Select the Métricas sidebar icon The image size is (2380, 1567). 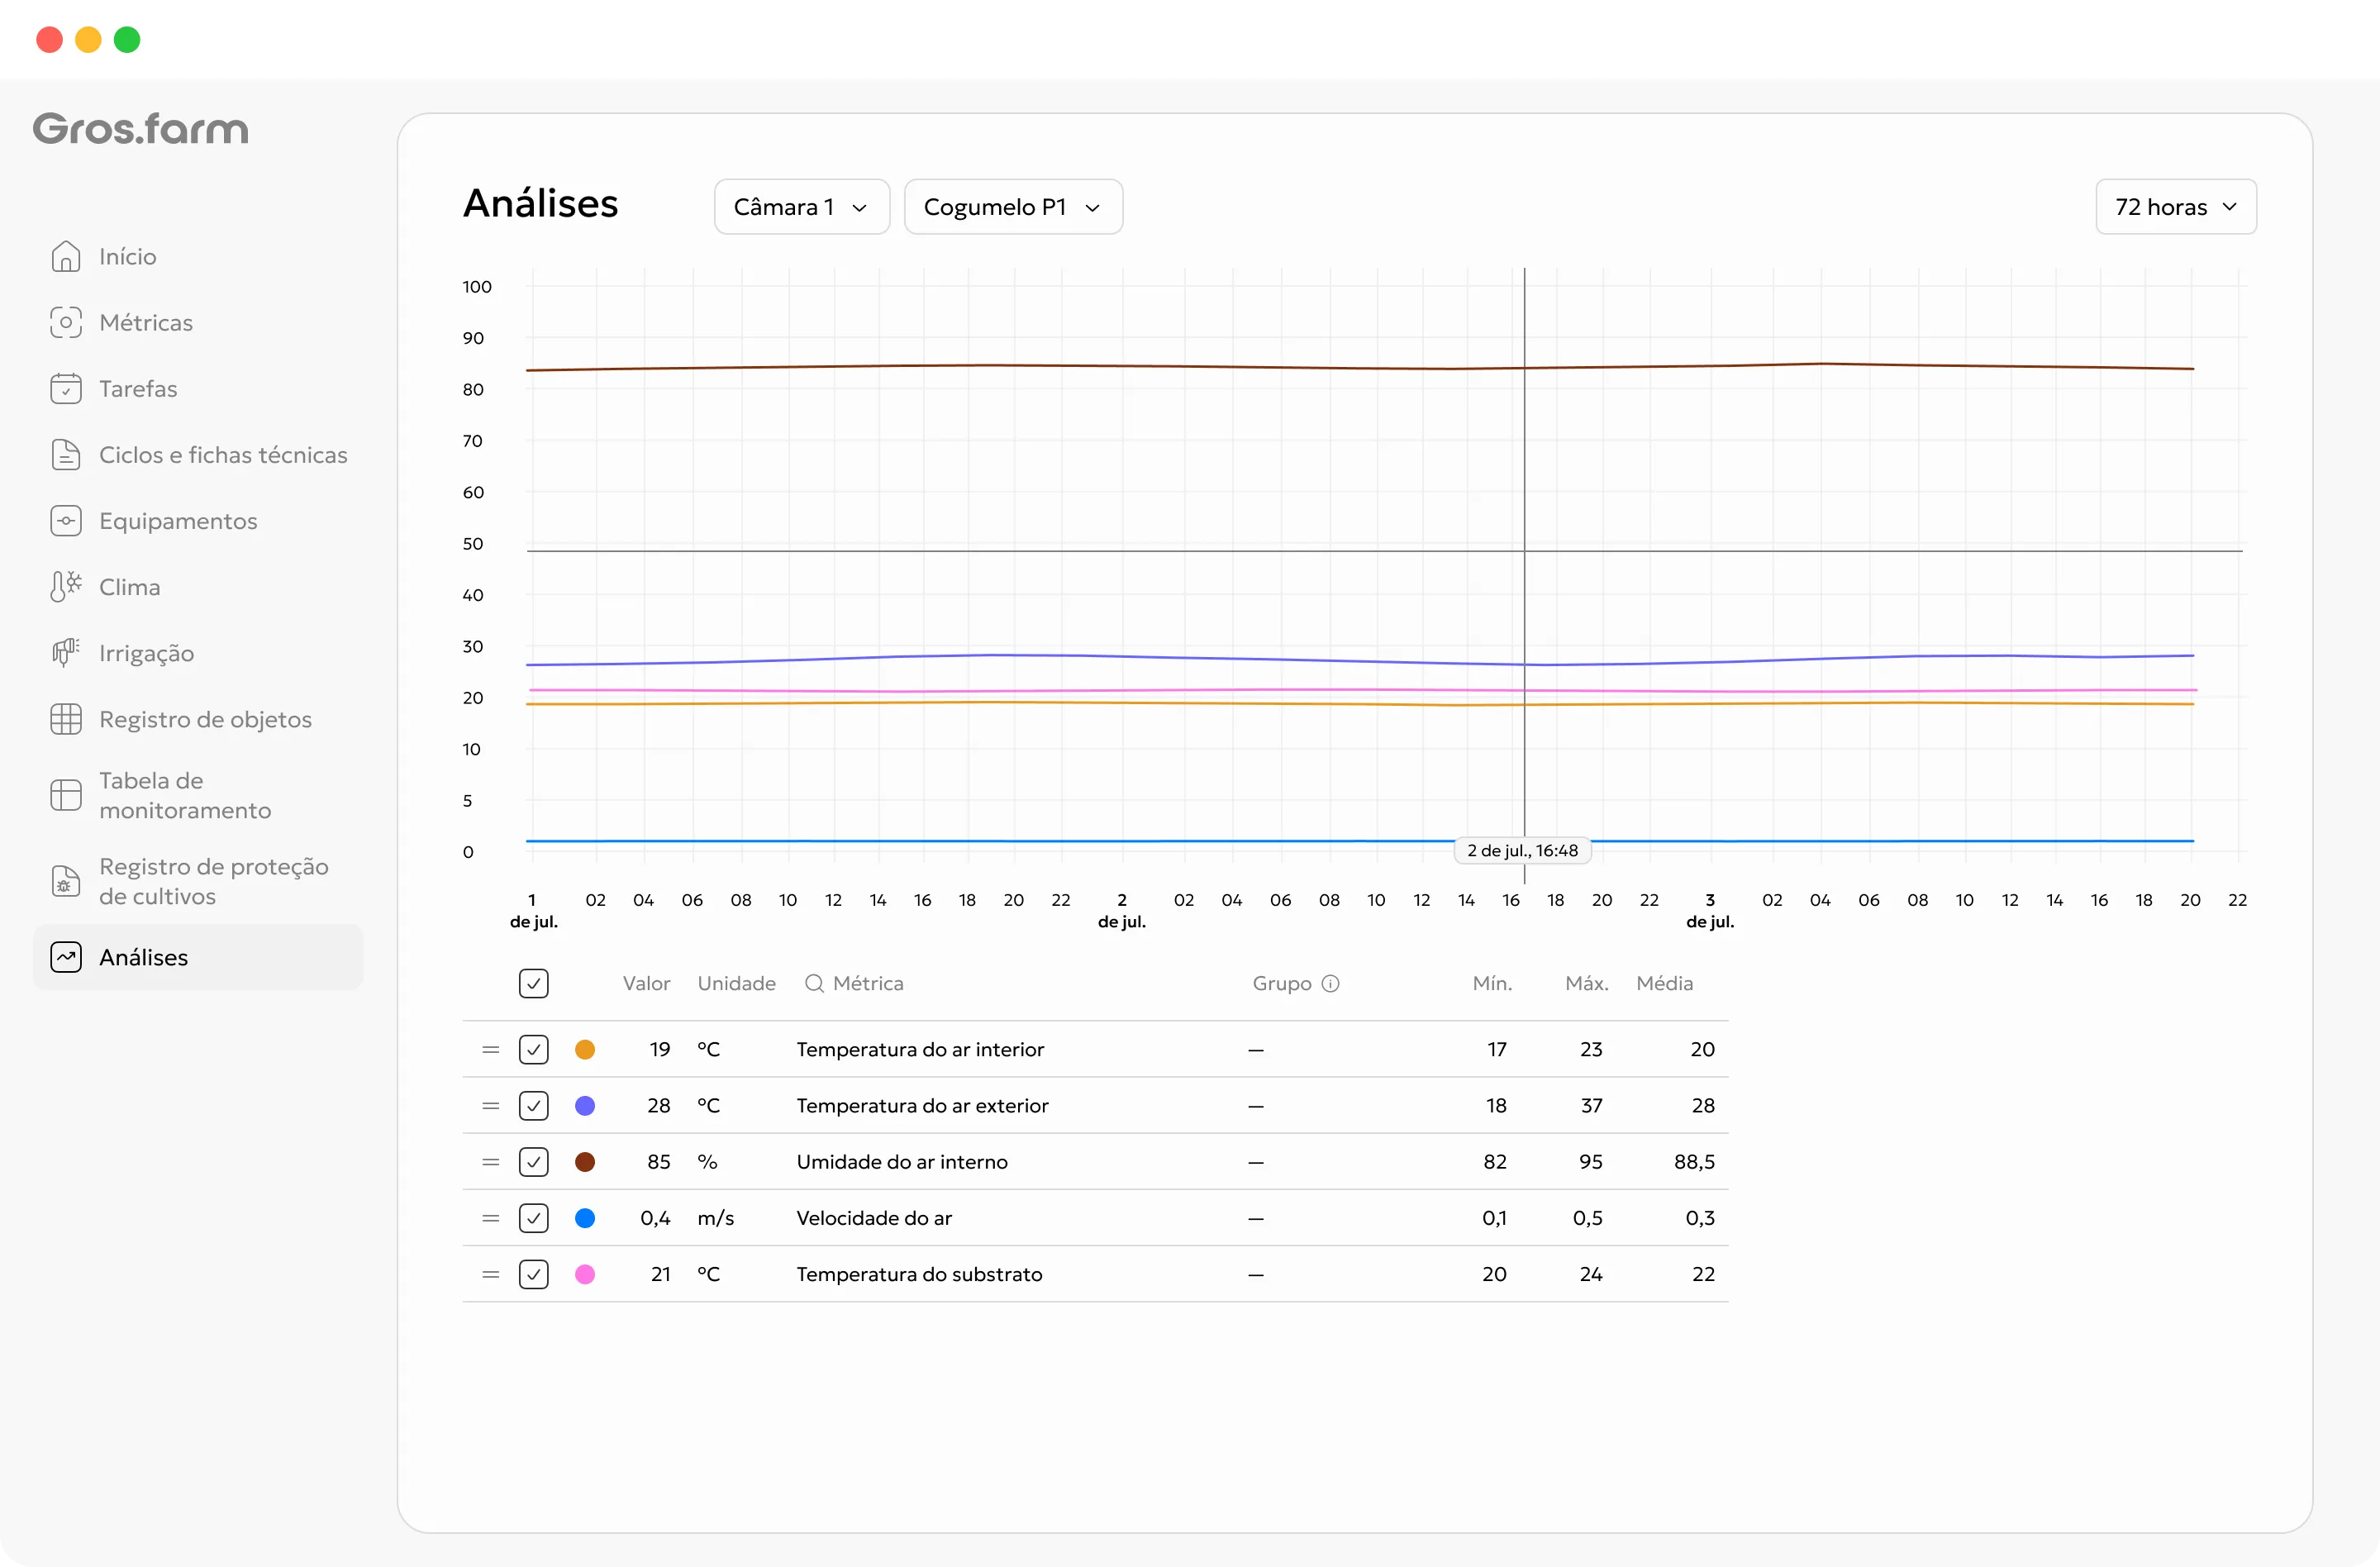65,323
